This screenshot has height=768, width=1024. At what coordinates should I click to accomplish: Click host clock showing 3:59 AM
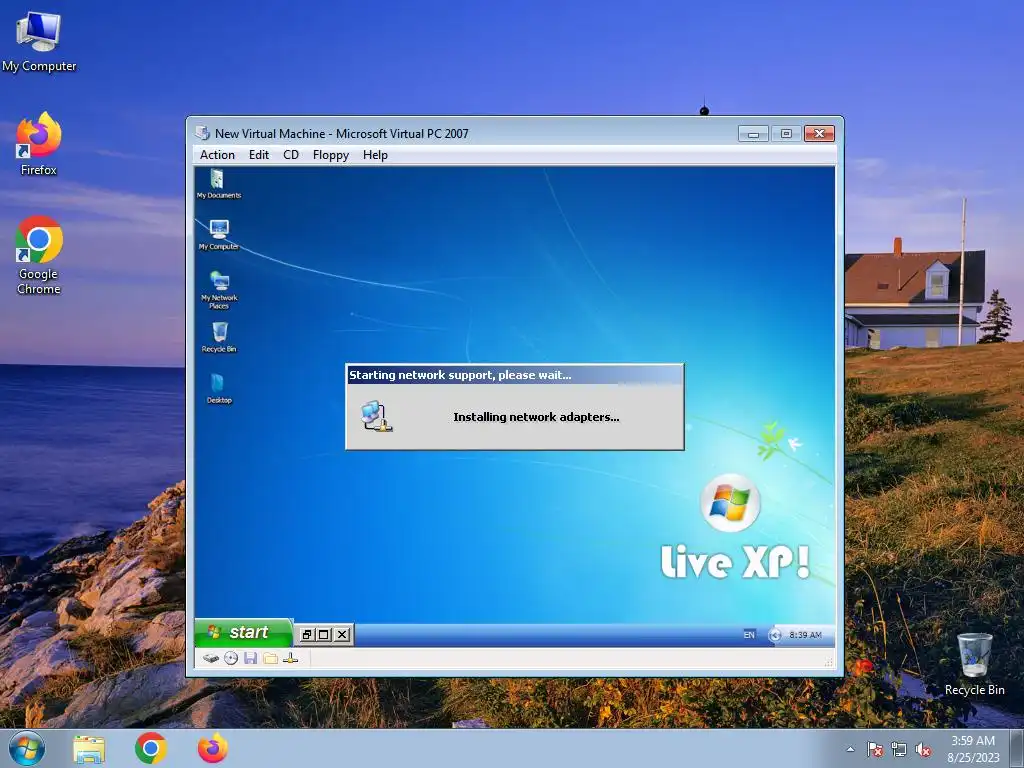(973, 749)
